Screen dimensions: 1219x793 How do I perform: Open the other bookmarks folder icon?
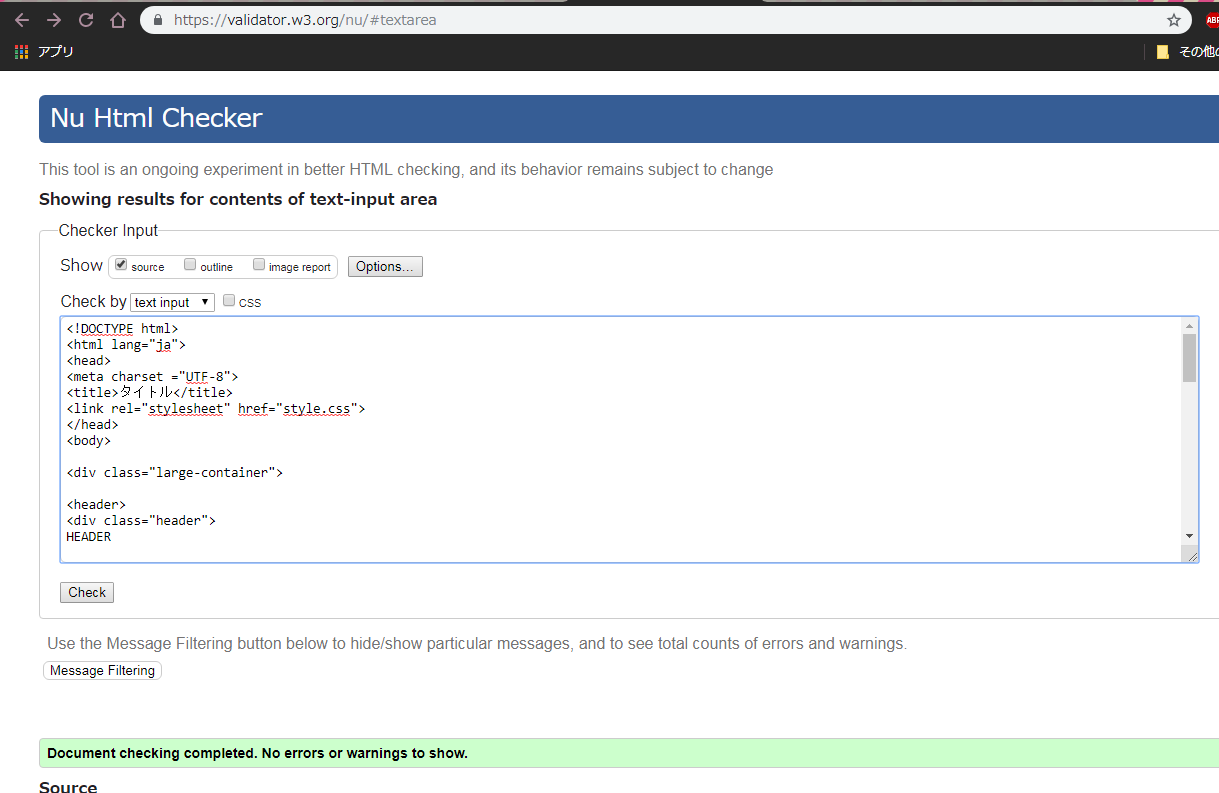pyautogui.click(x=1162, y=52)
